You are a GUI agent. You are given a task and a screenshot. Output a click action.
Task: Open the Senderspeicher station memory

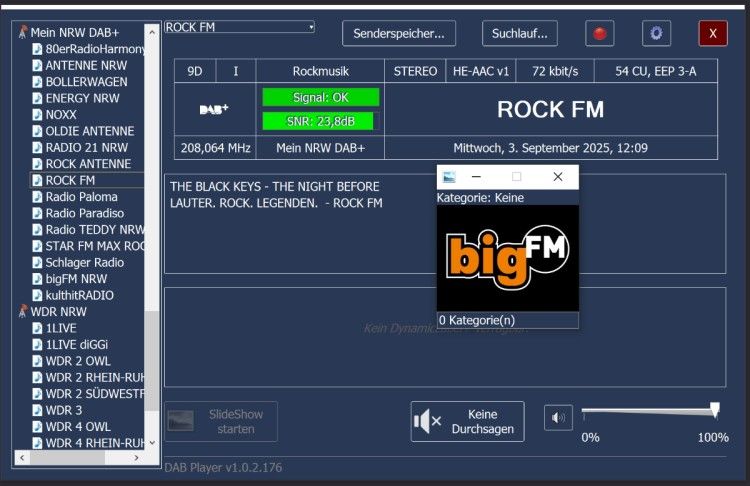tap(399, 33)
